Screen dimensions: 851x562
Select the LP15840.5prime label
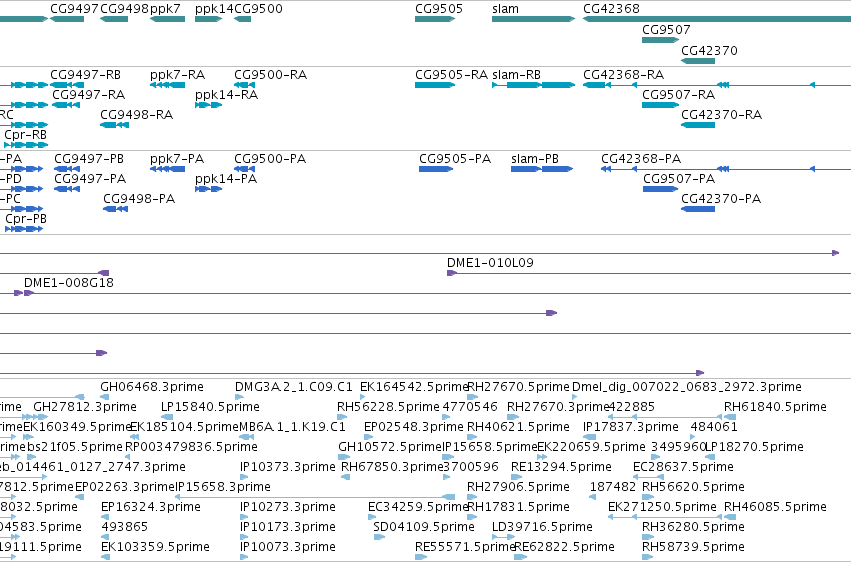[x=211, y=407]
